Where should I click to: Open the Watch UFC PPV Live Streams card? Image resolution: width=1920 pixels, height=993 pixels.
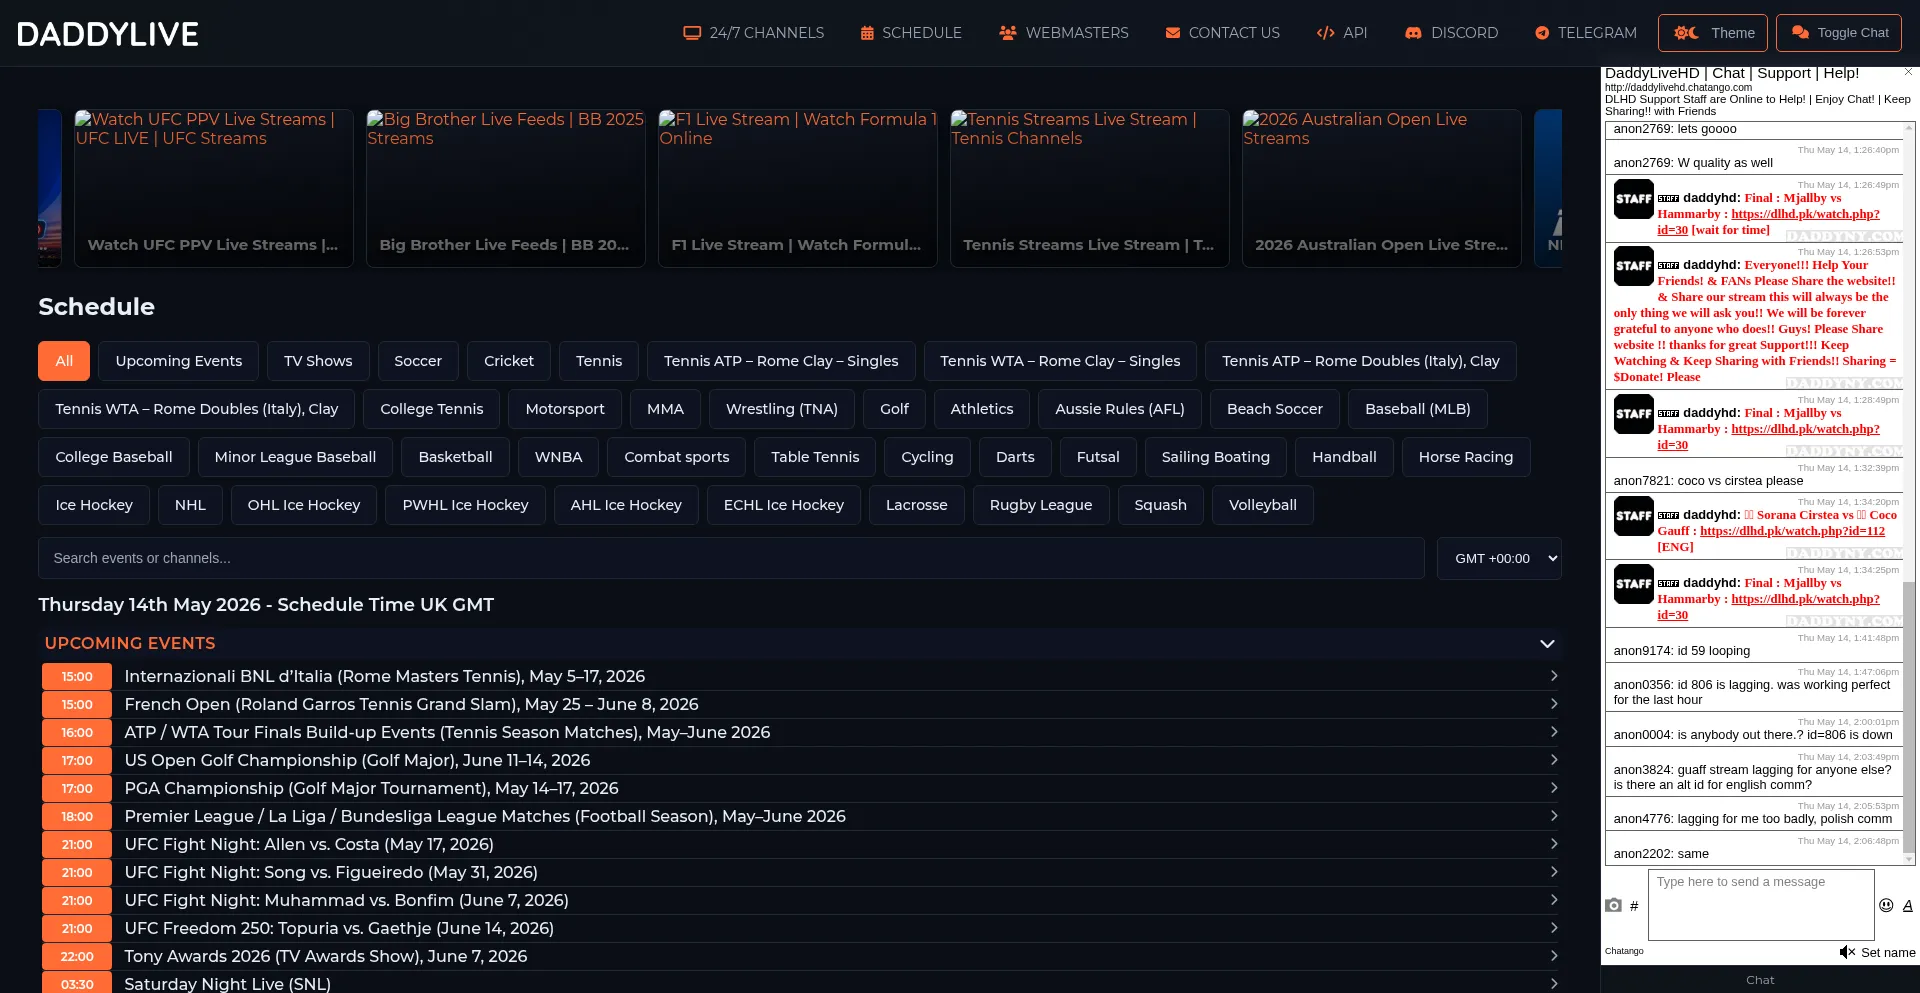213,188
